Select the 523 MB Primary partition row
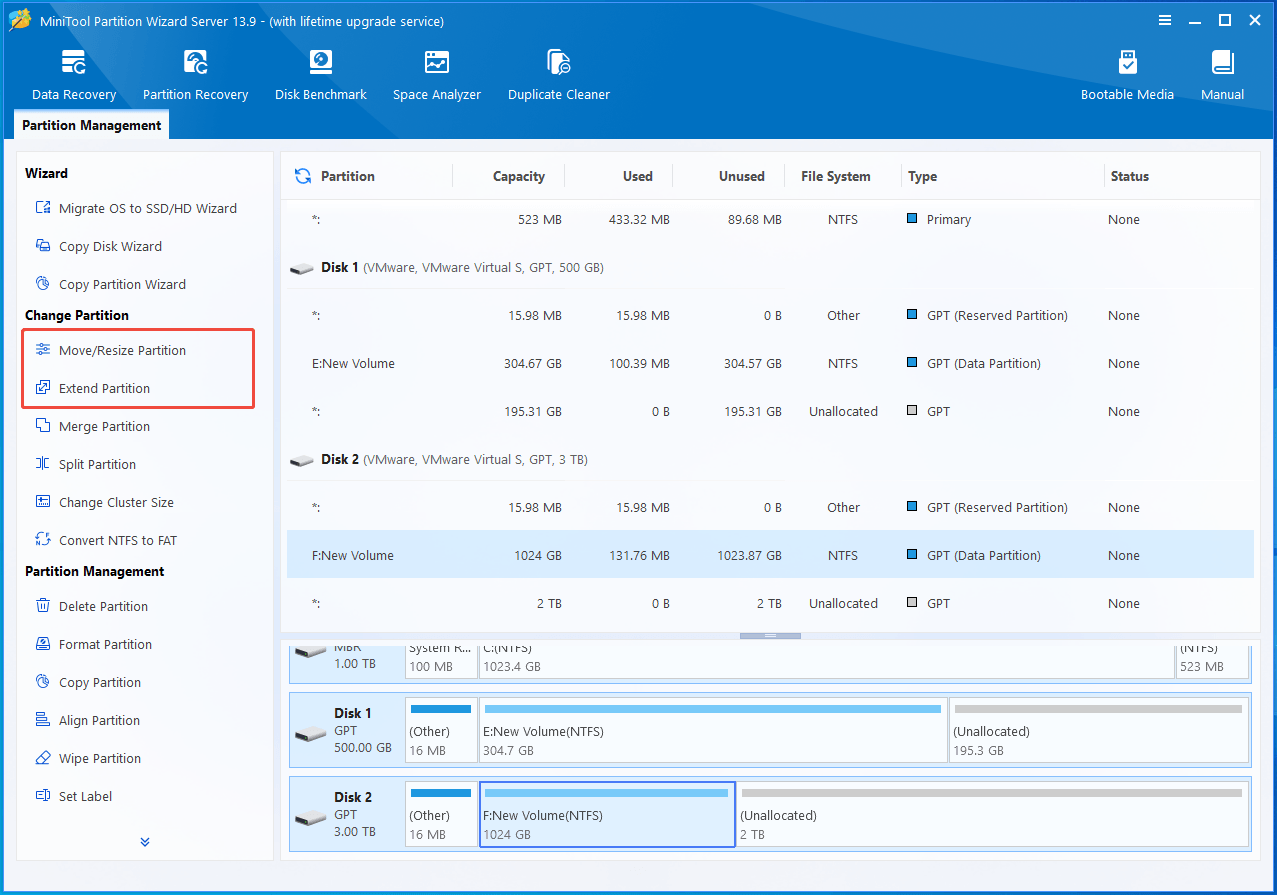The height and width of the screenshot is (895, 1277). coord(770,219)
